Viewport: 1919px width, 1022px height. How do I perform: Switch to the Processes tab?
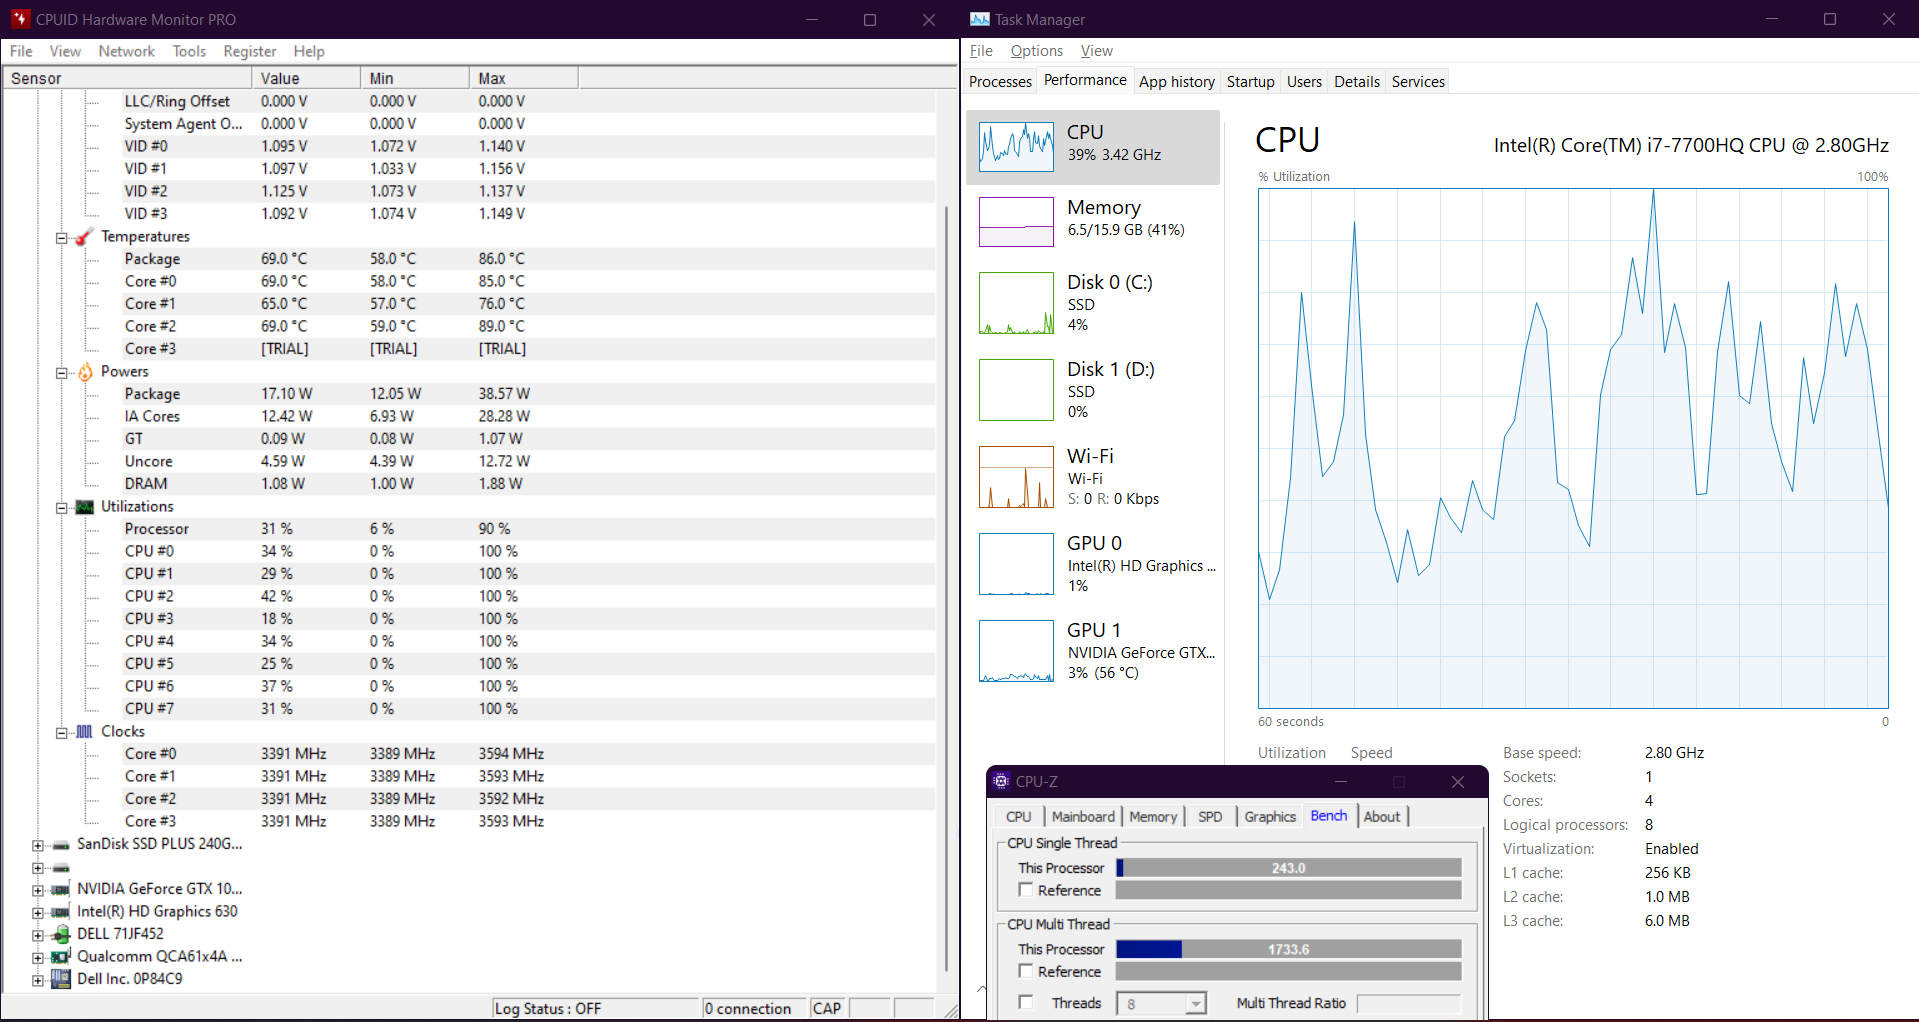coord(1000,82)
